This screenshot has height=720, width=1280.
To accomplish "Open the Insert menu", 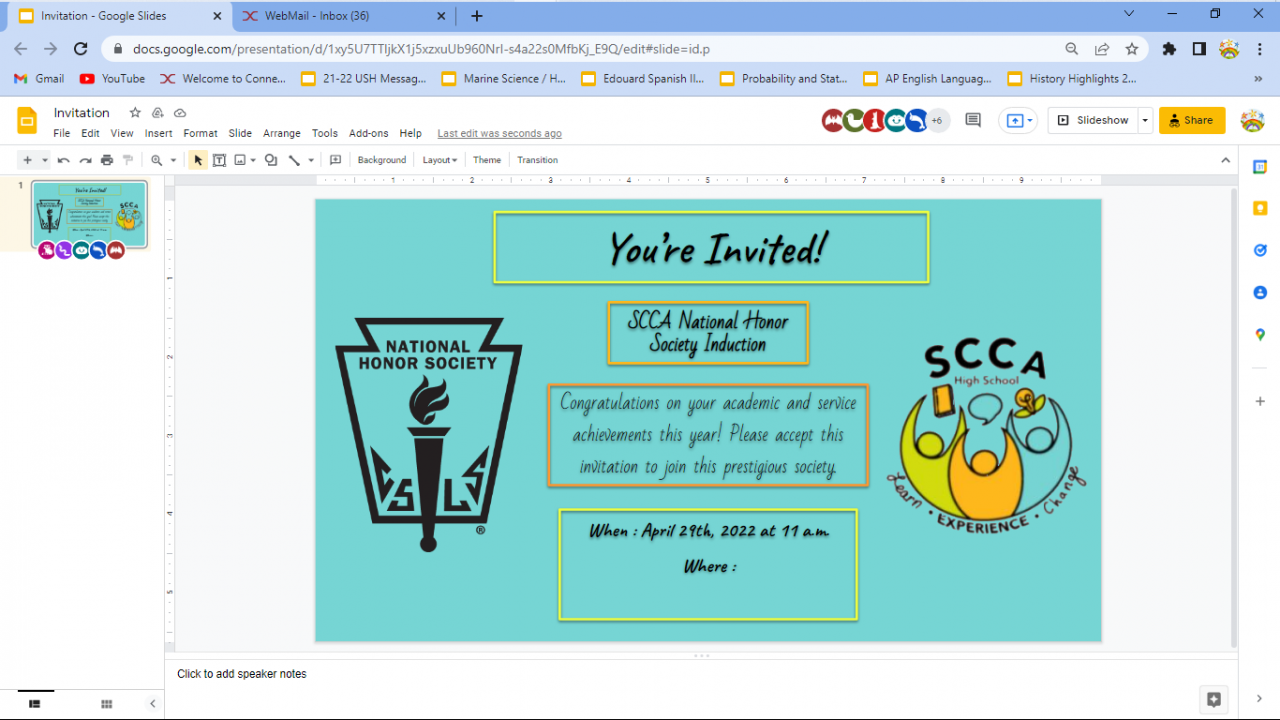I will tap(159, 133).
